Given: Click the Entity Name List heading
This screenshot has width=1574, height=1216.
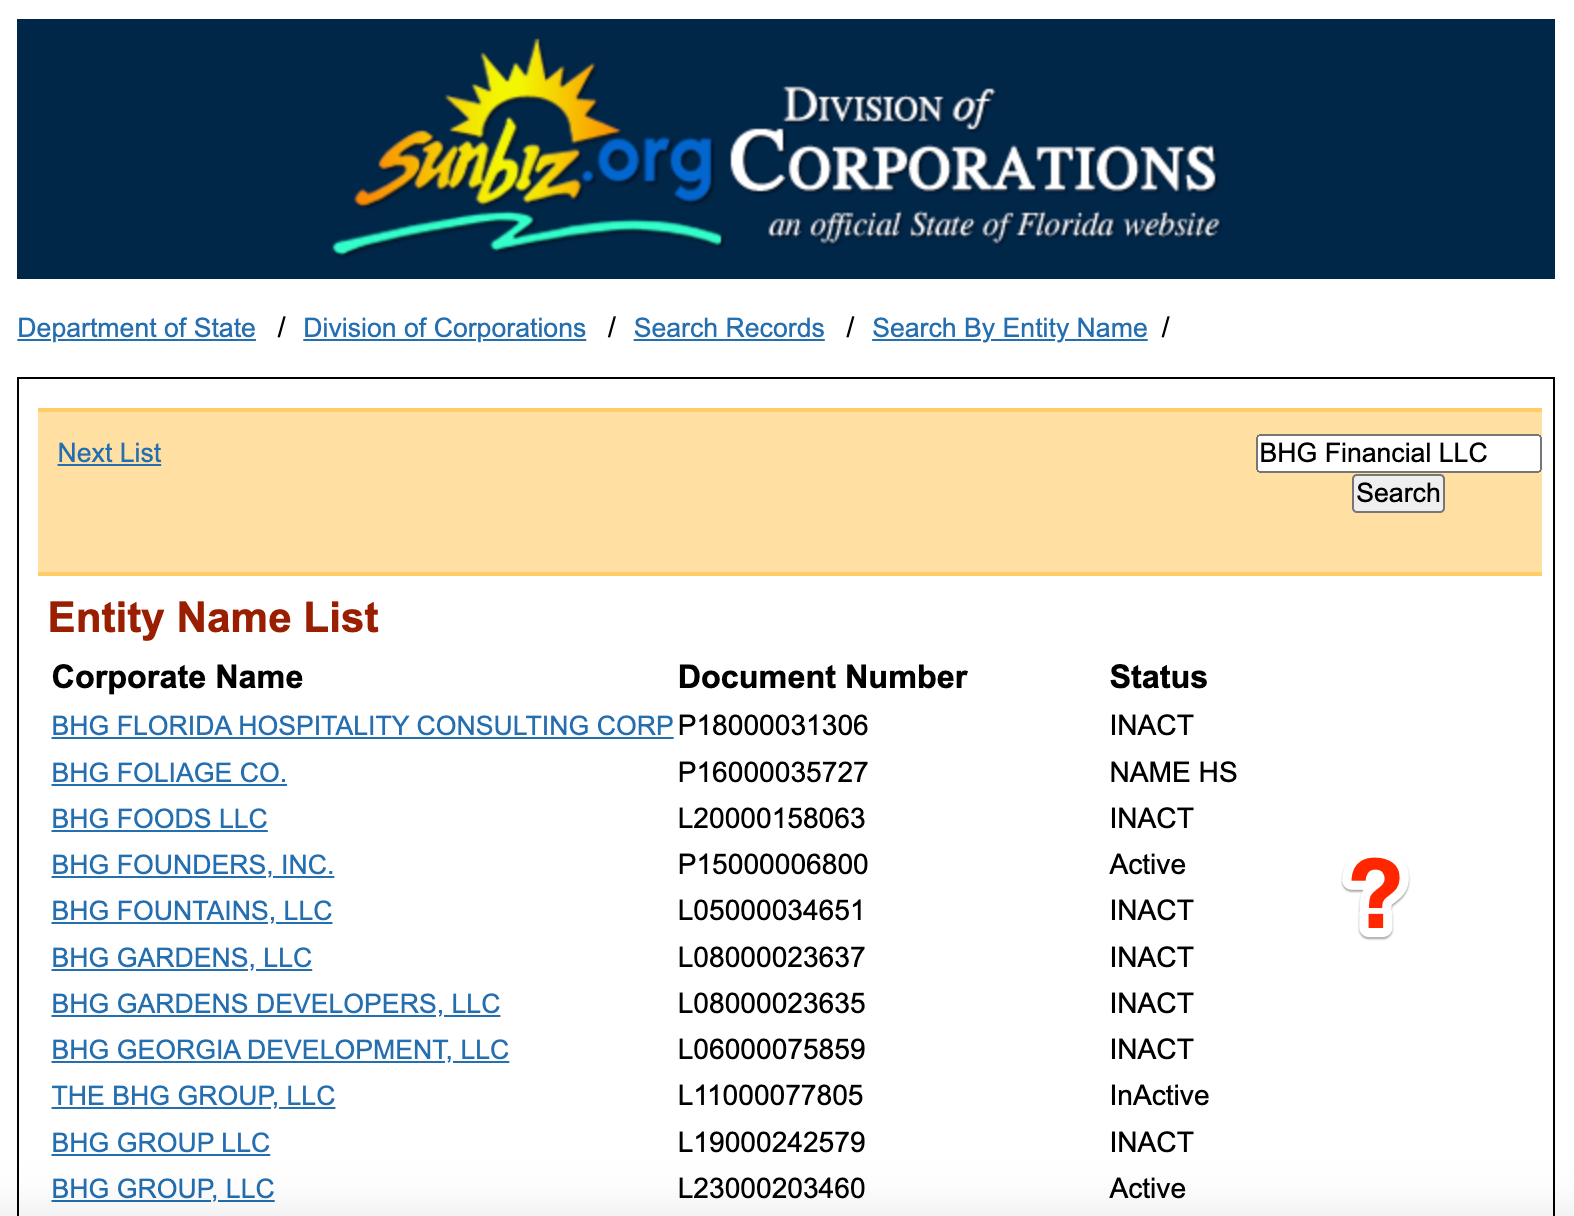Looking at the screenshot, I should 213,617.
